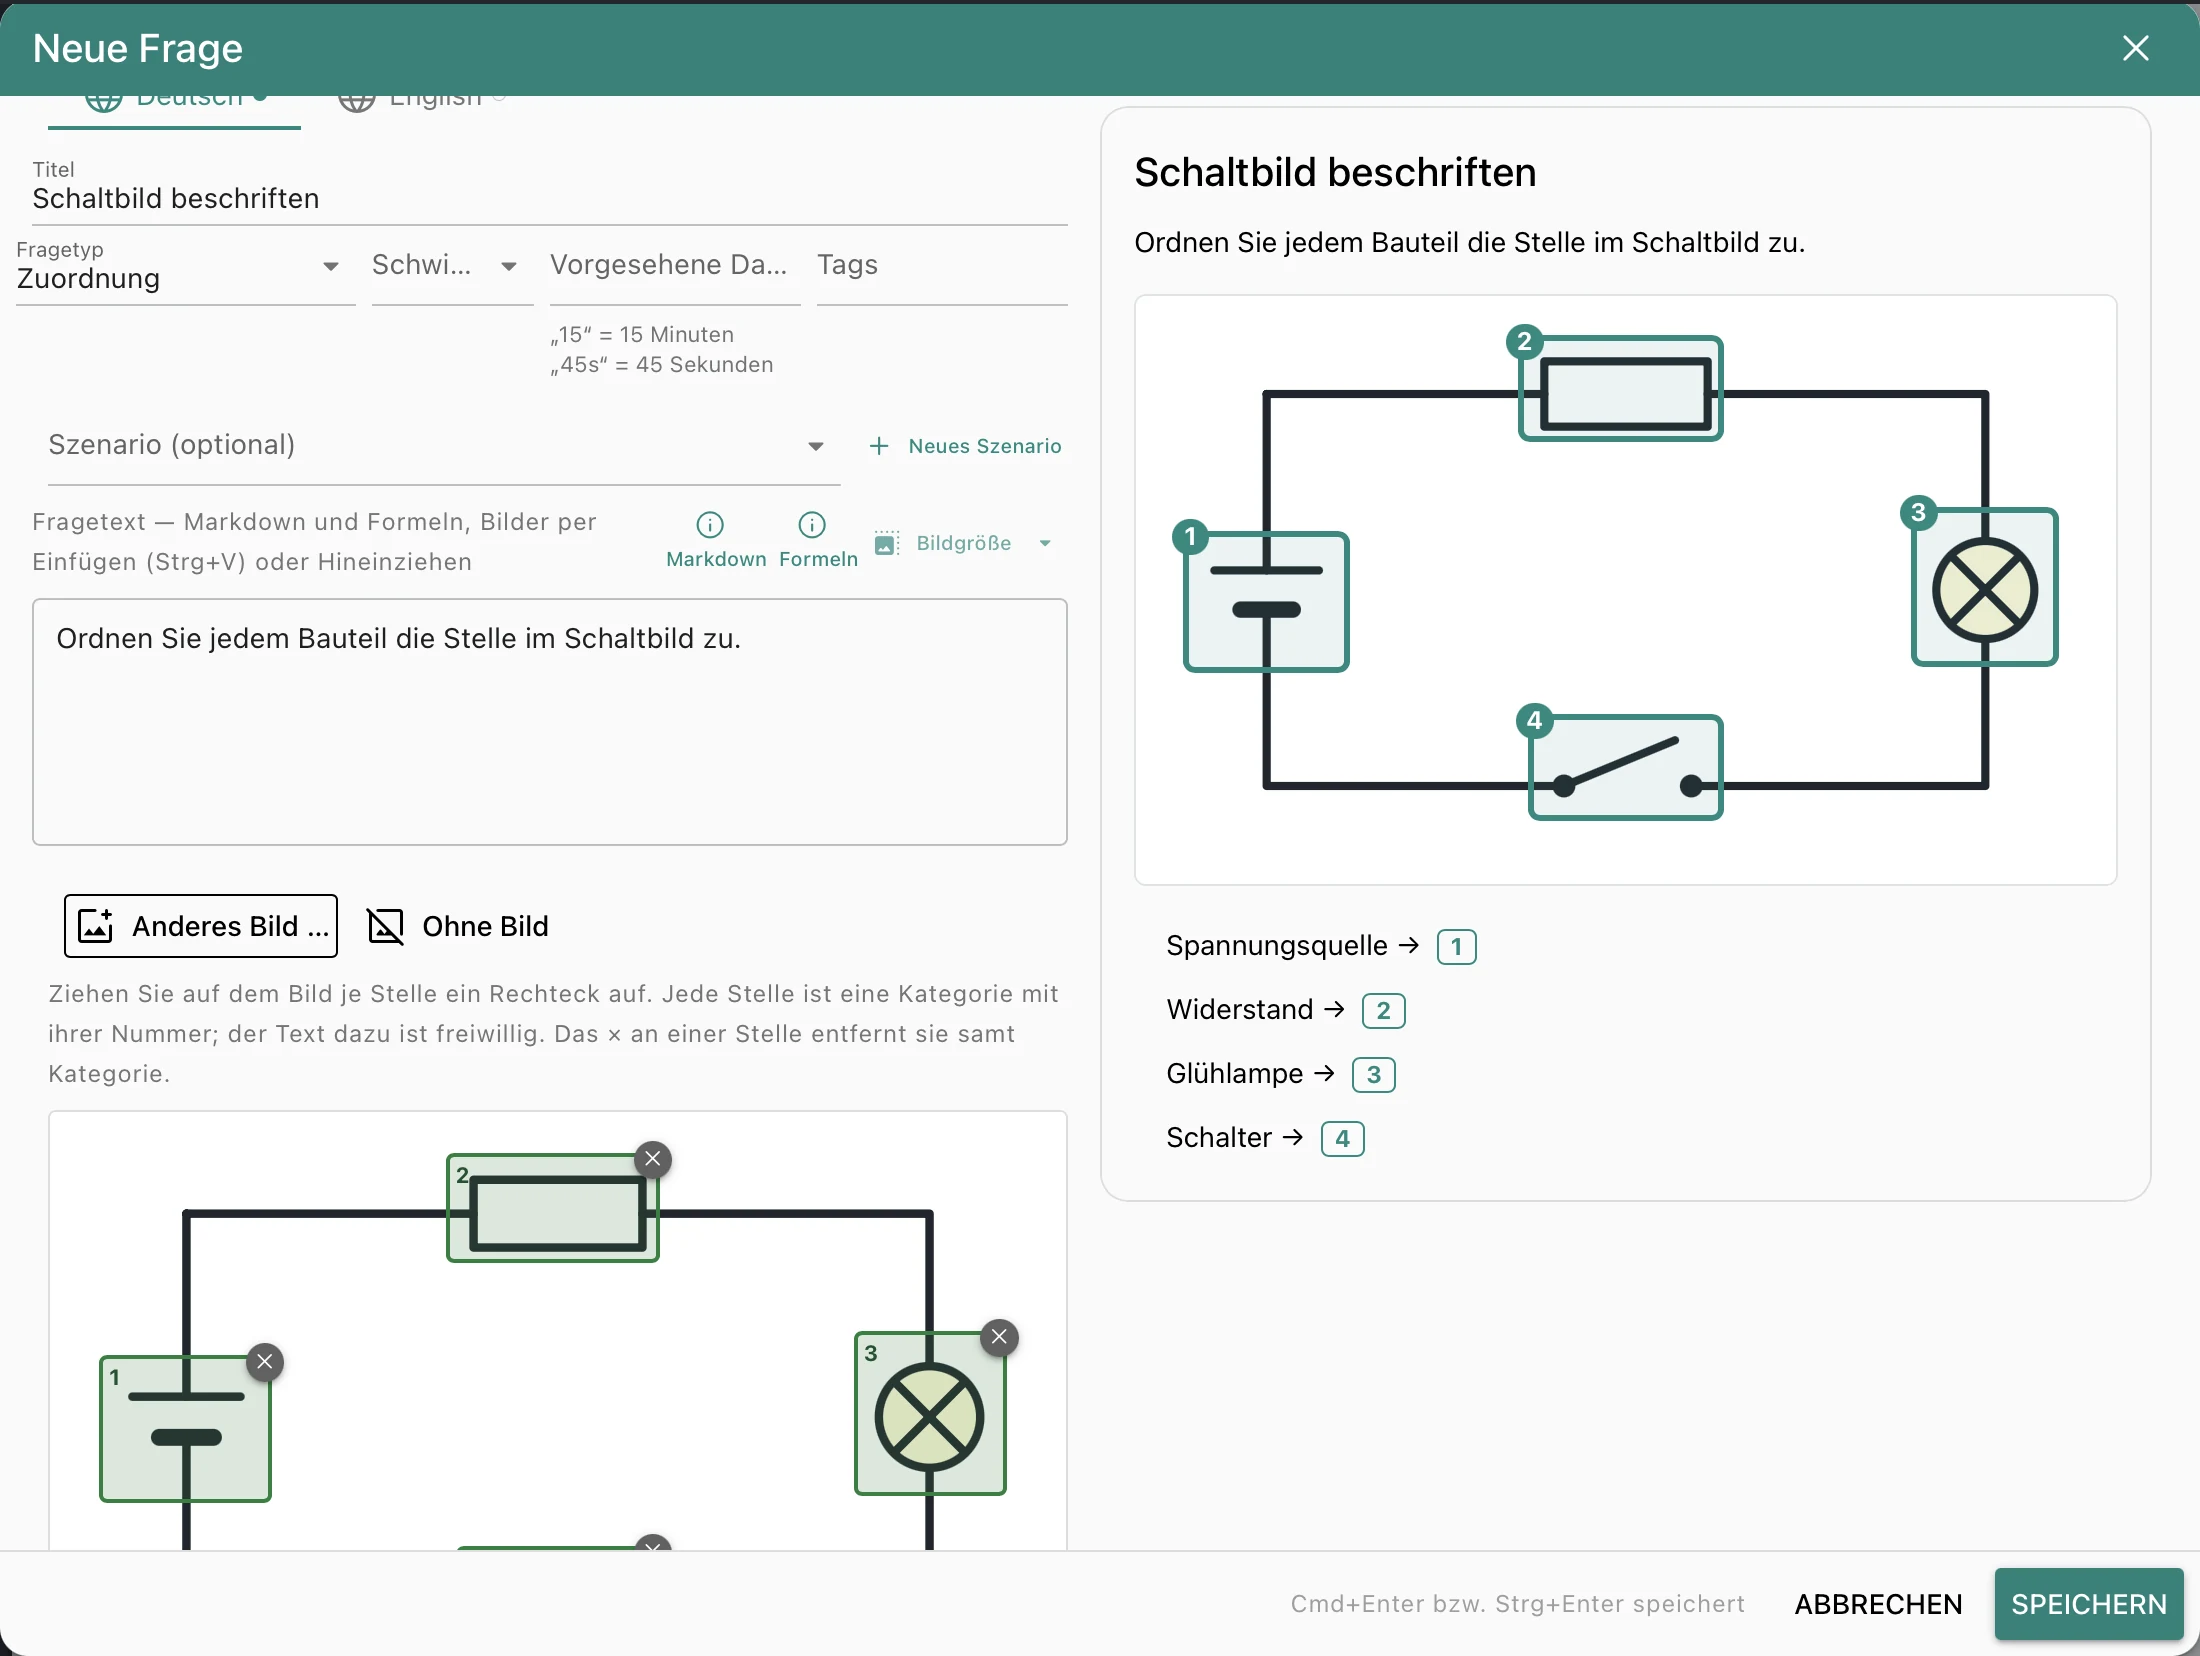Delete region 1 on the battery symbol
The image size is (2200, 1656).
tap(265, 1361)
